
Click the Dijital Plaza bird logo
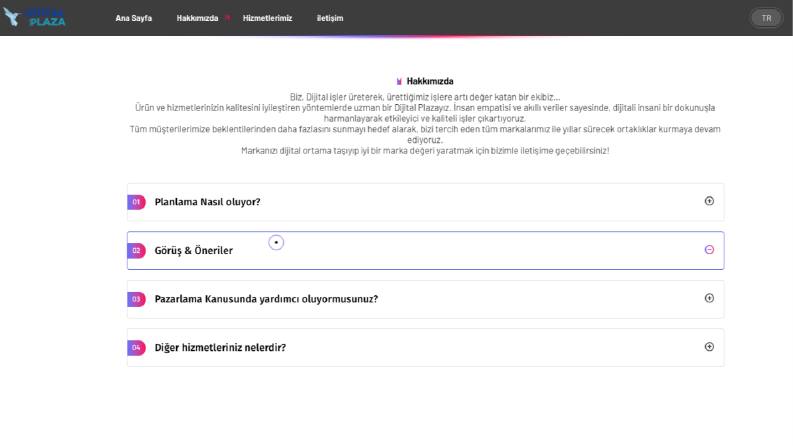pos(34,18)
